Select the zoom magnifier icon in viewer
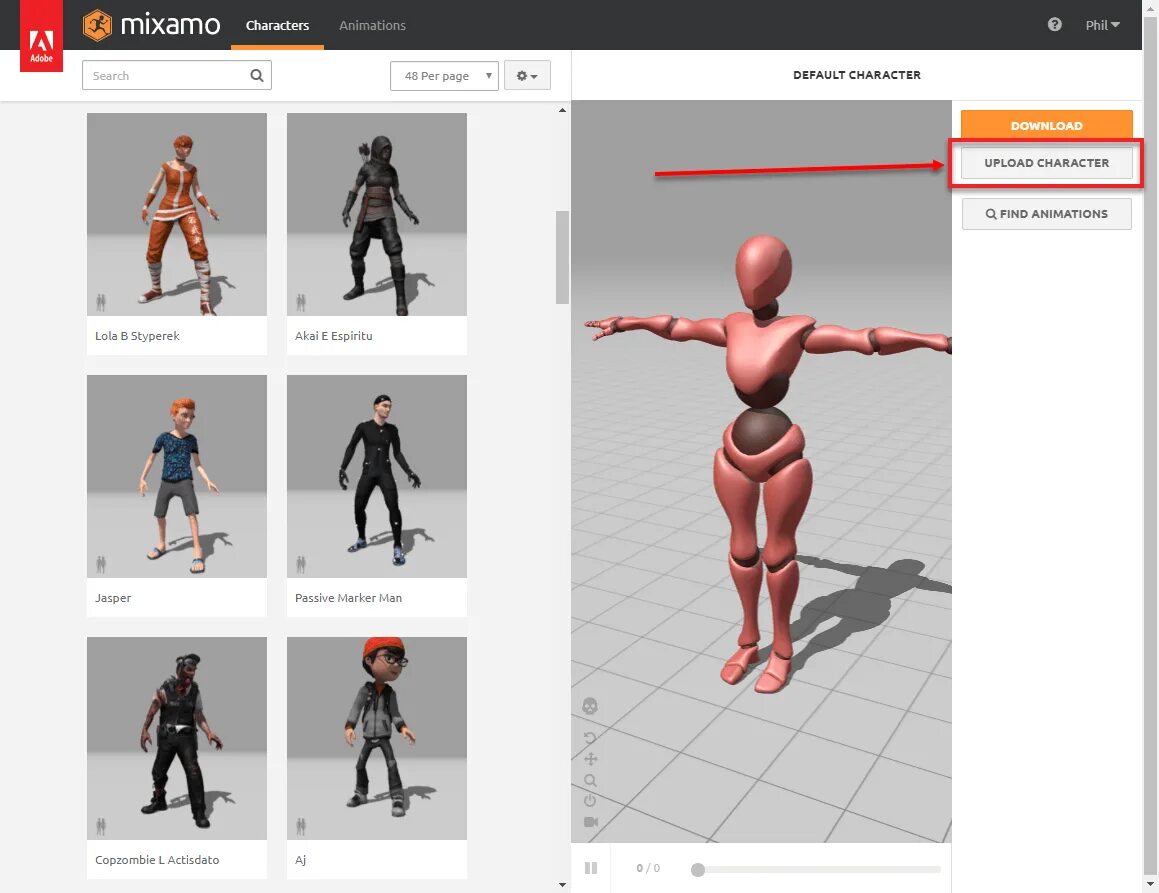The width and height of the screenshot is (1159, 893). (x=590, y=780)
